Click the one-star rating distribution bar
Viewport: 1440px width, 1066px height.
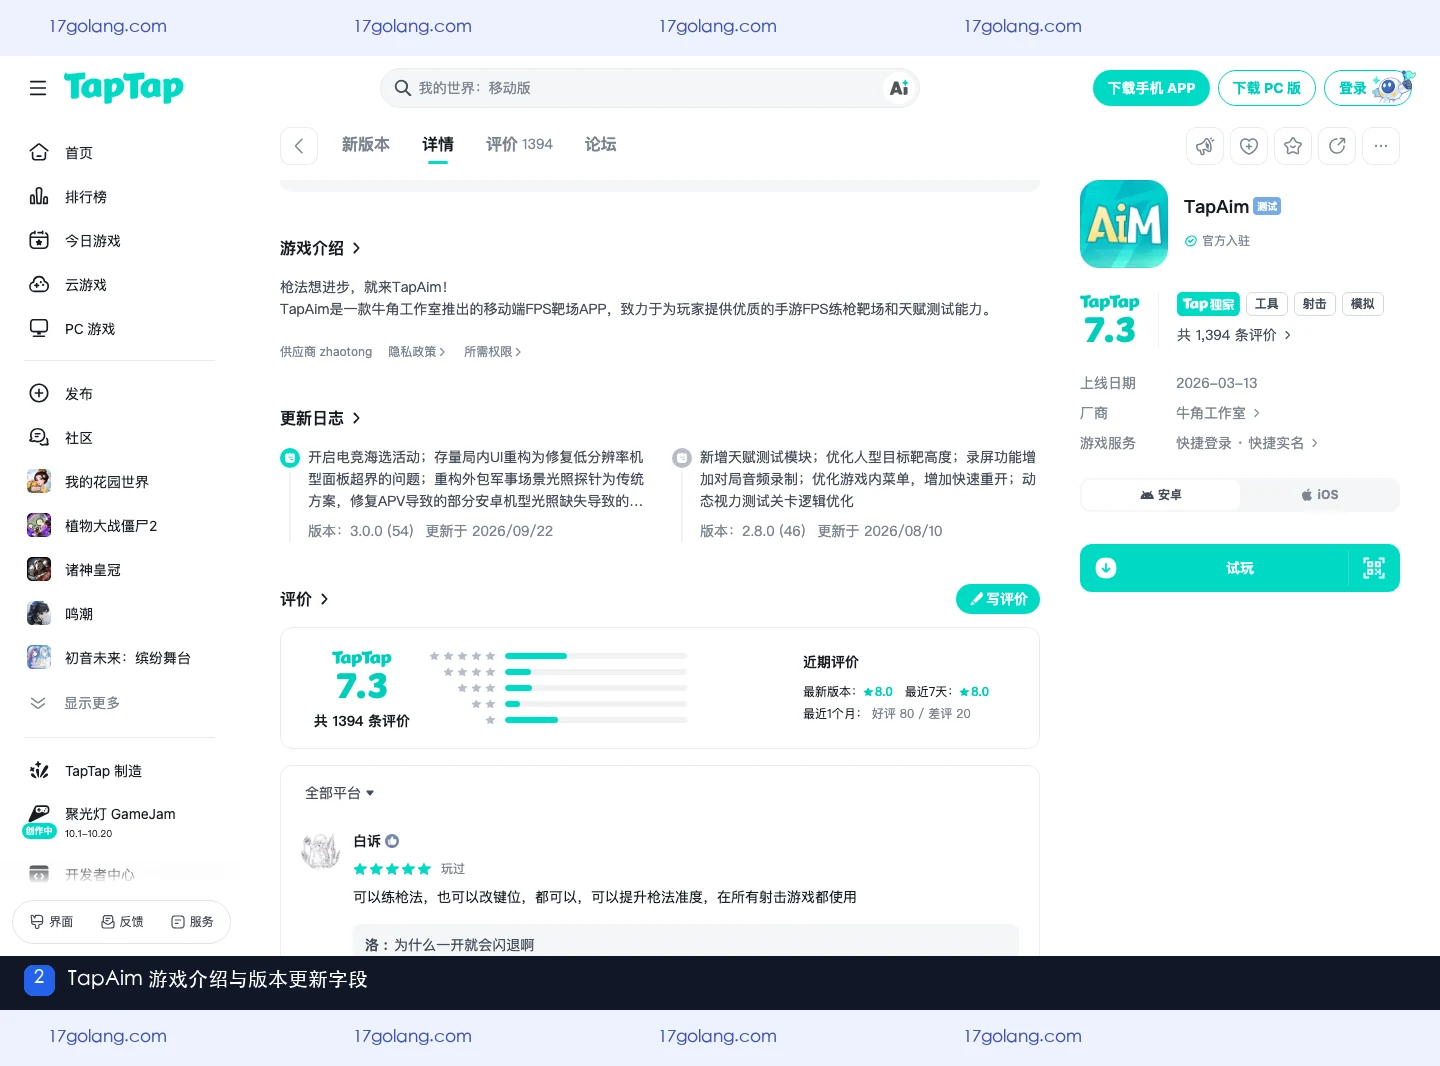pyautogui.click(x=596, y=720)
